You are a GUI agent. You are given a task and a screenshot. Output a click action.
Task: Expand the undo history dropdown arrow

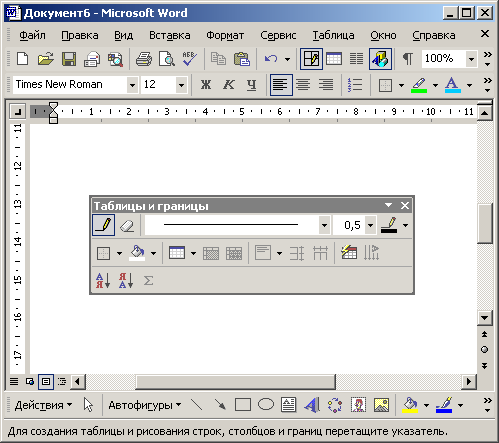point(287,59)
